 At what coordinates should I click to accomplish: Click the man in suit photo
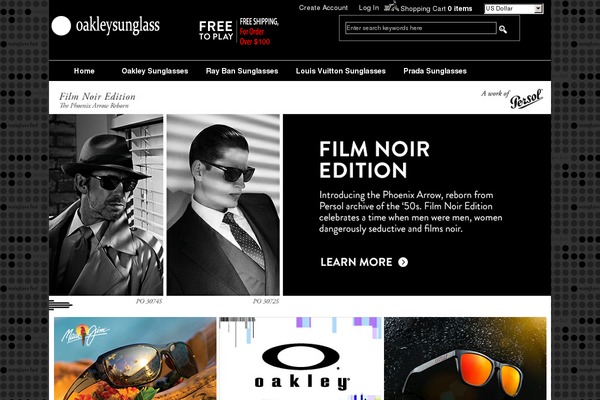[x=223, y=205]
